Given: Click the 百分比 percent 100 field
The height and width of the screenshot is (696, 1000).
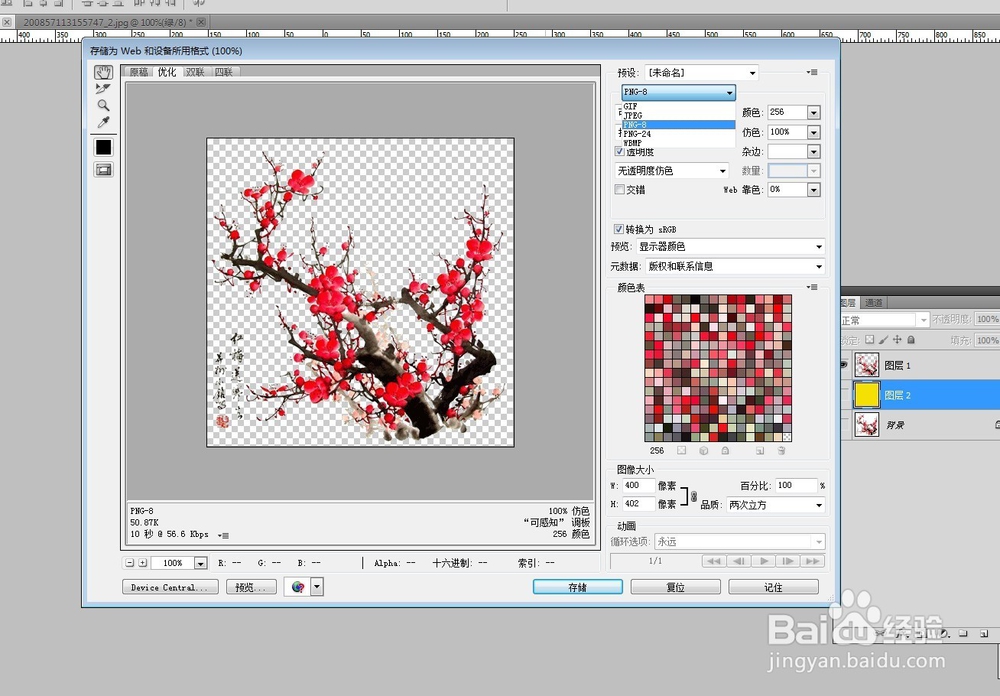Looking at the screenshot, I should pos(796,485).
